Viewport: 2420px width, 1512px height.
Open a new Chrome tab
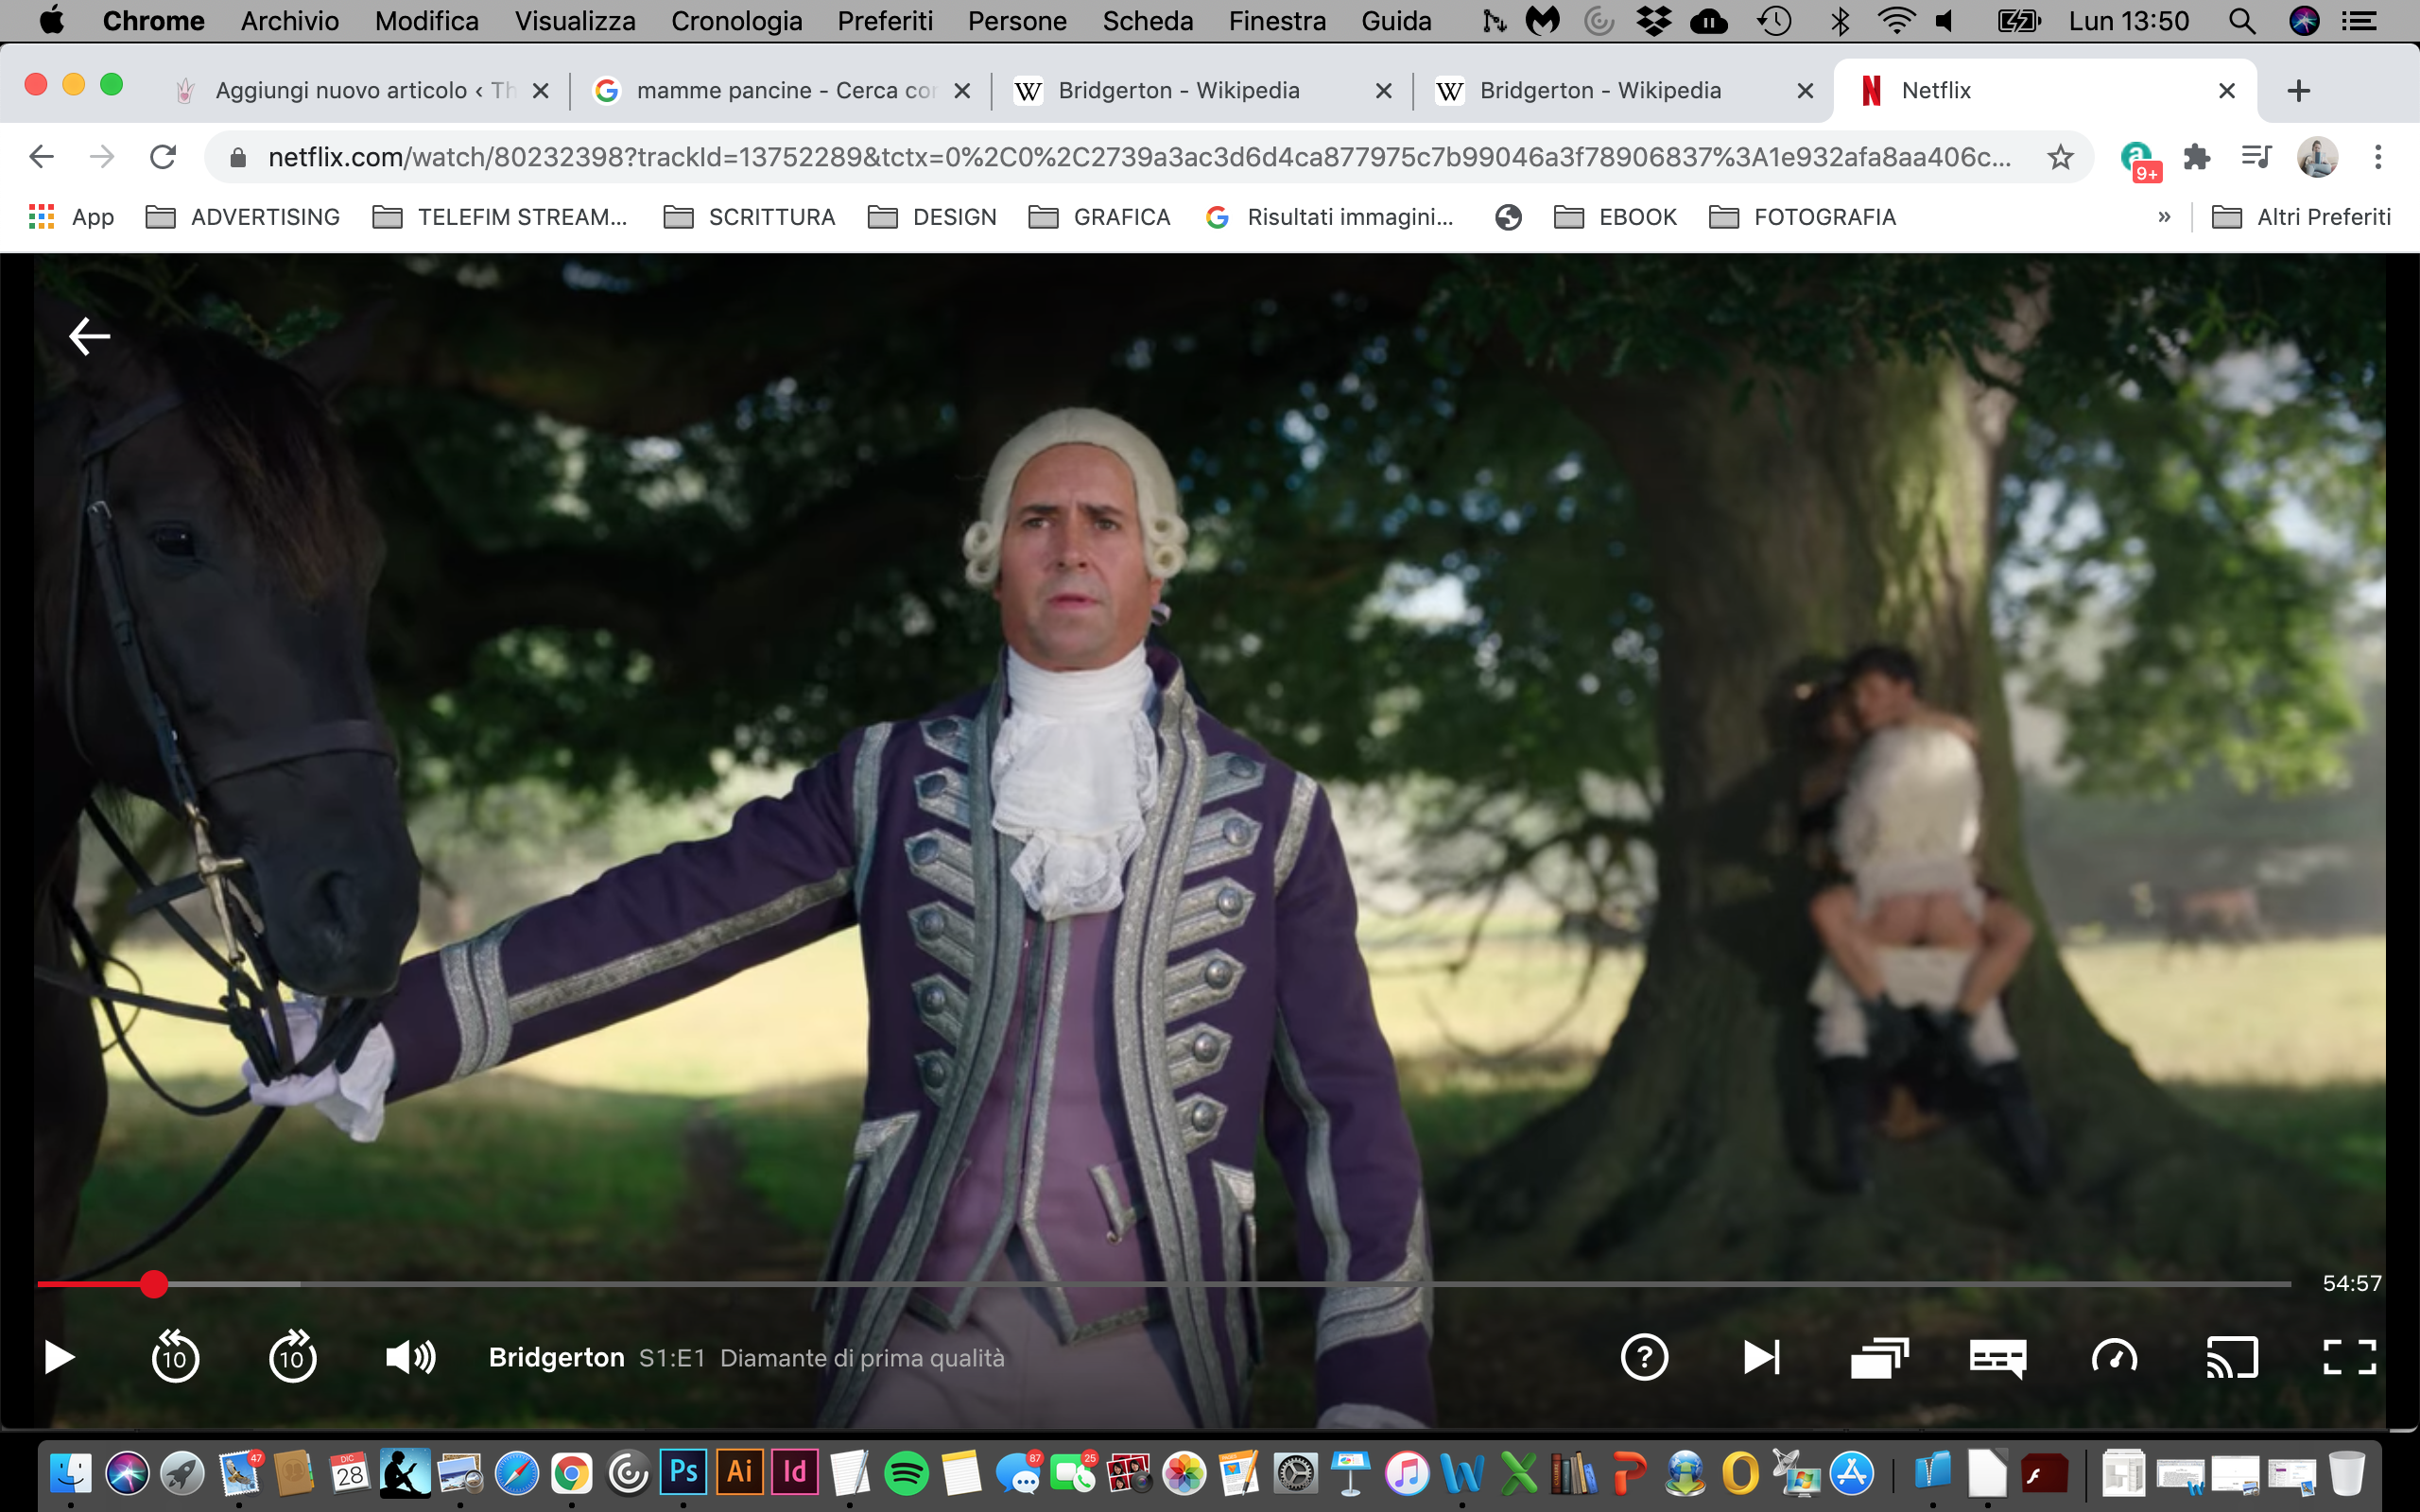click(x=2298, y=91)
